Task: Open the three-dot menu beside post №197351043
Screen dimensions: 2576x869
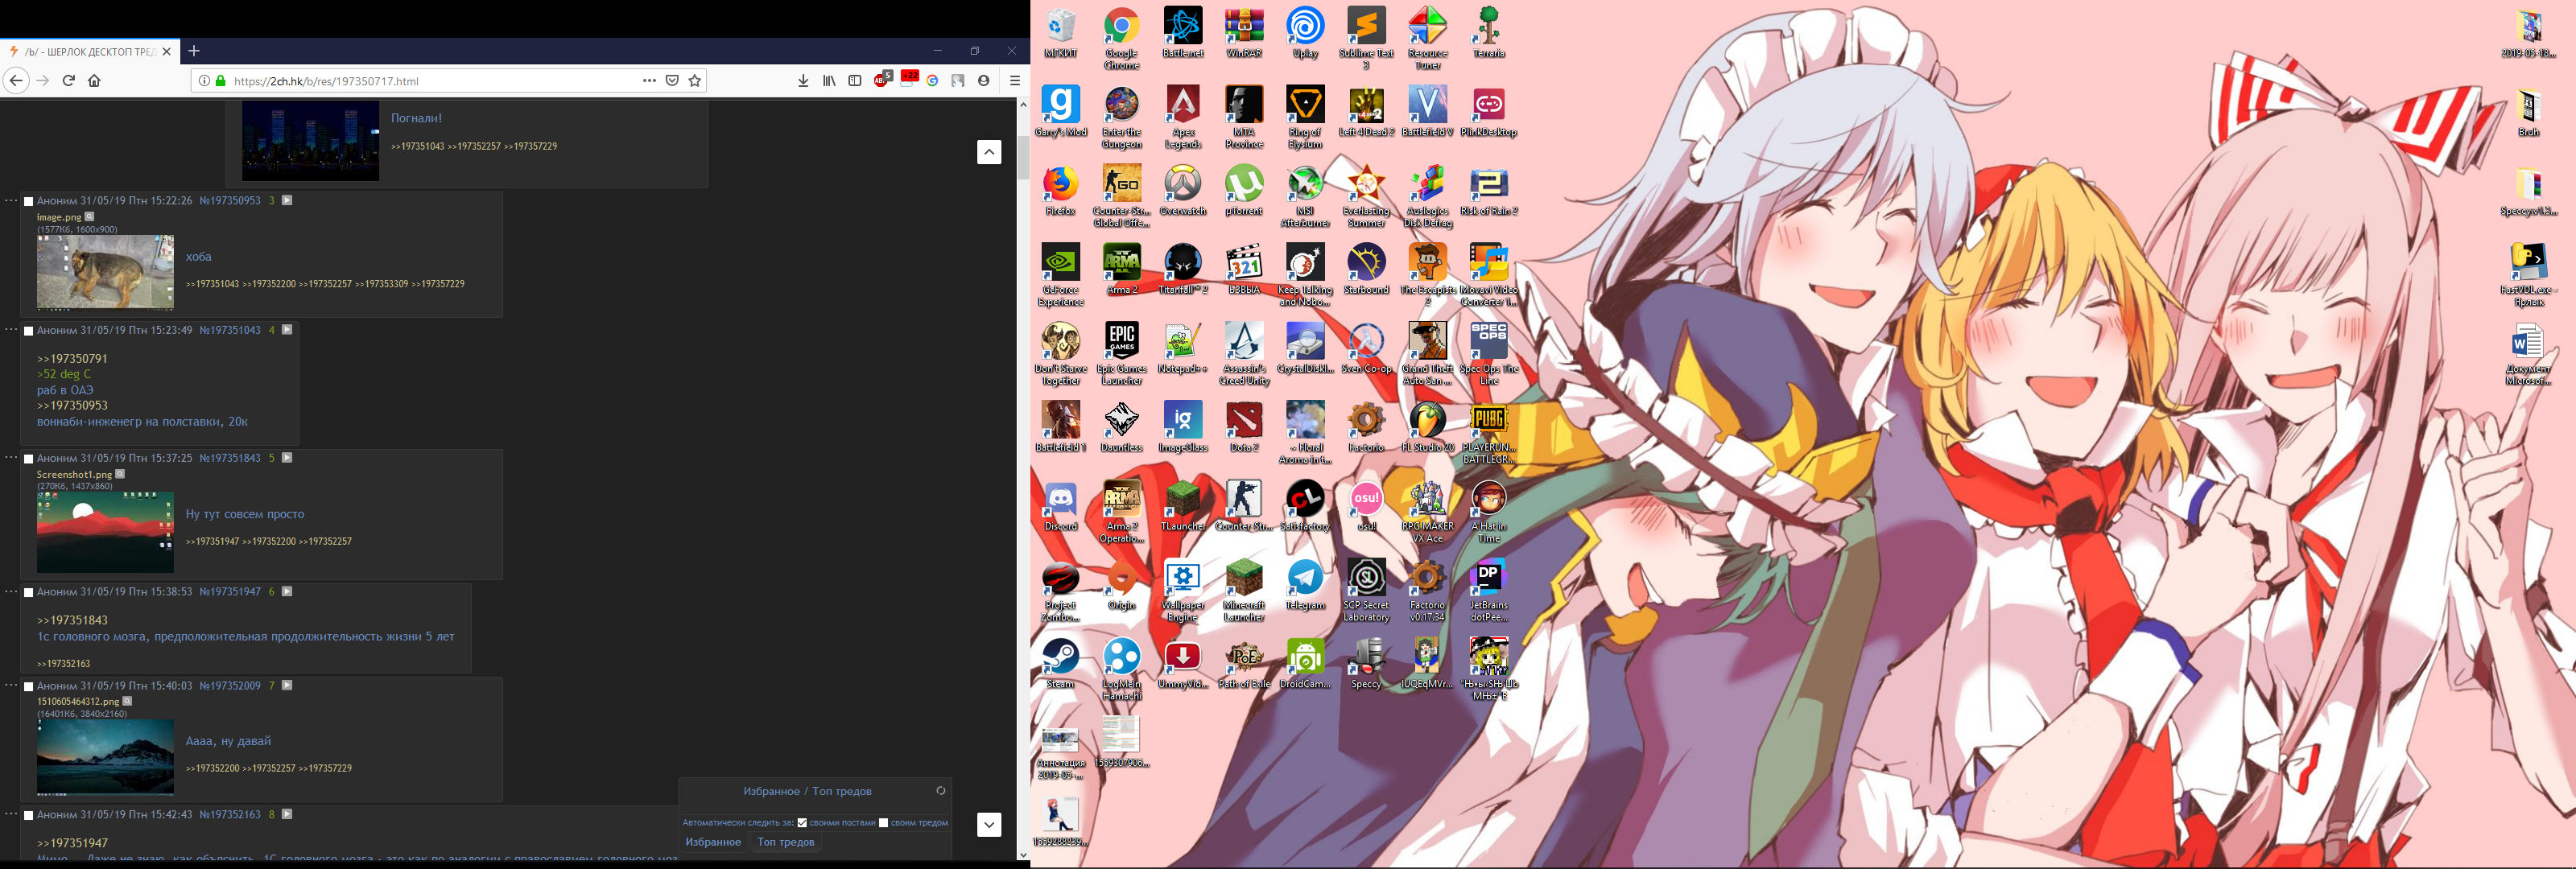Action: pos(11,329)
